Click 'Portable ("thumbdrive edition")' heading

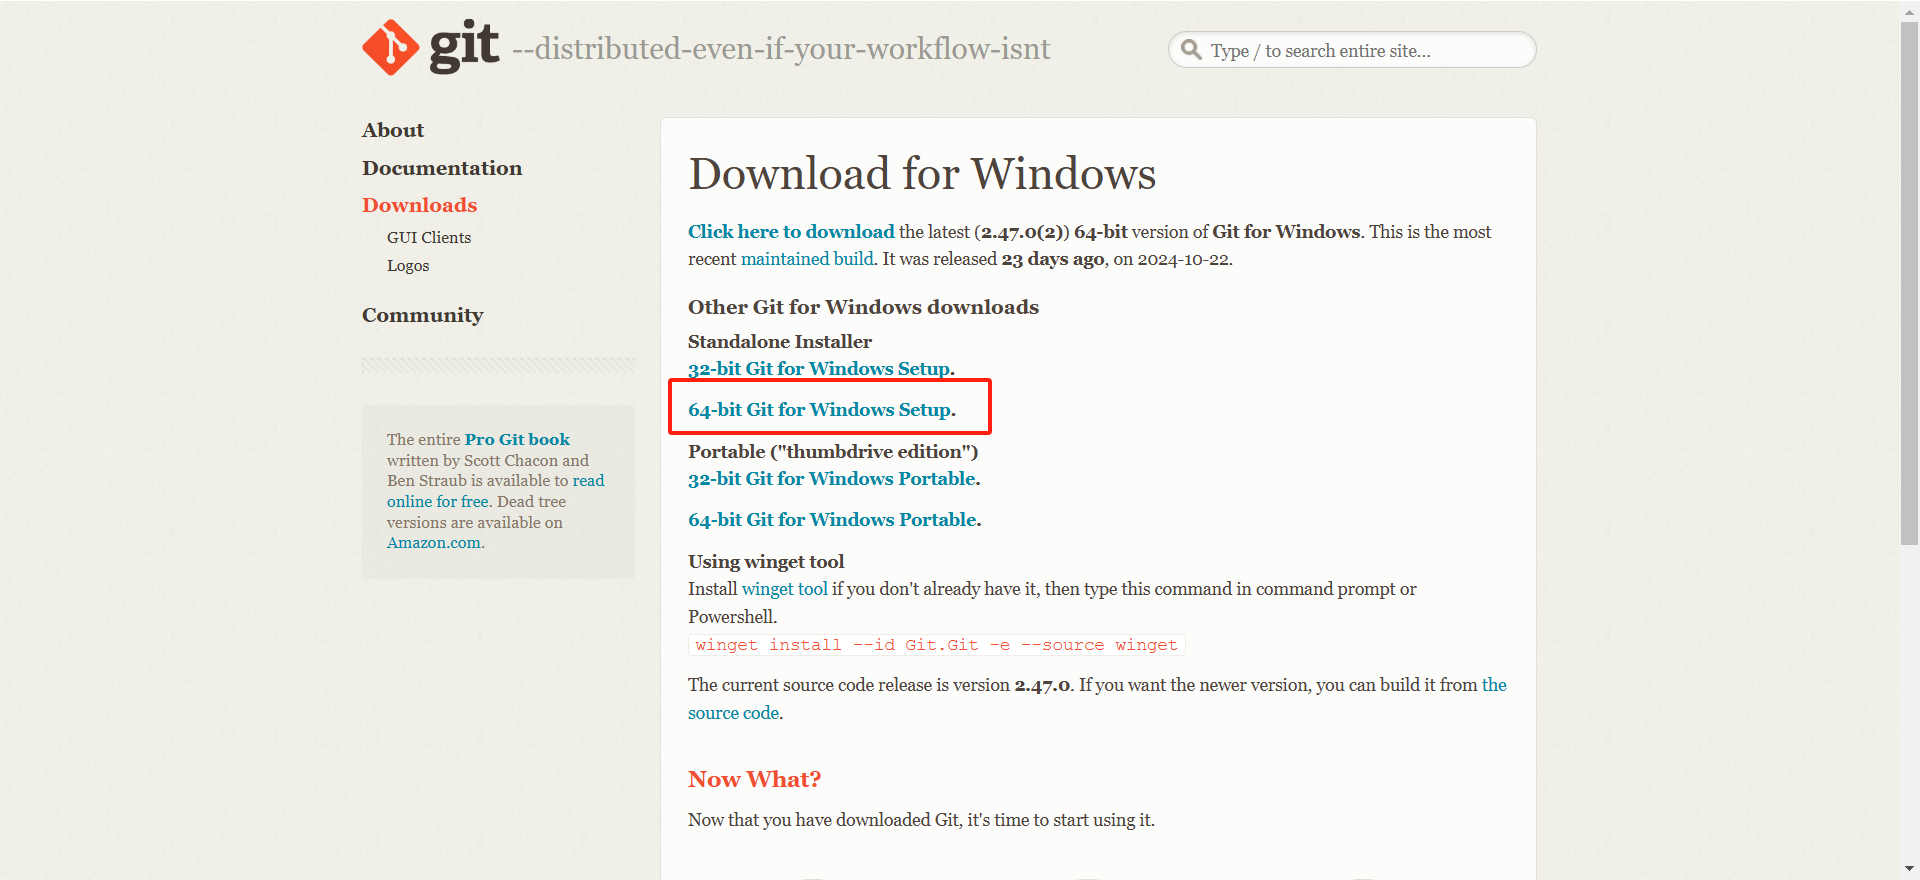point(833,452)
